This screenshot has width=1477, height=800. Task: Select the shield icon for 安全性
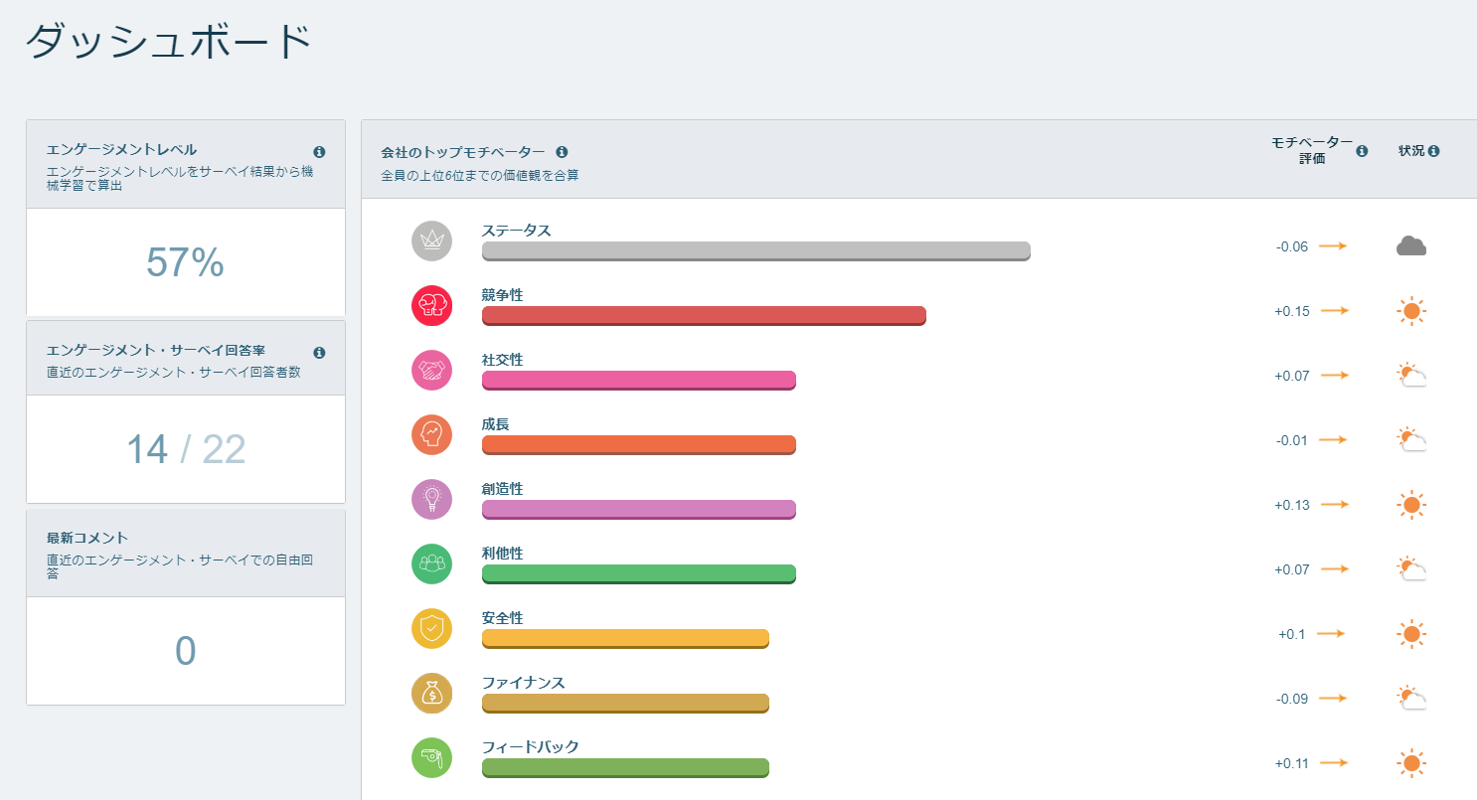432,629
